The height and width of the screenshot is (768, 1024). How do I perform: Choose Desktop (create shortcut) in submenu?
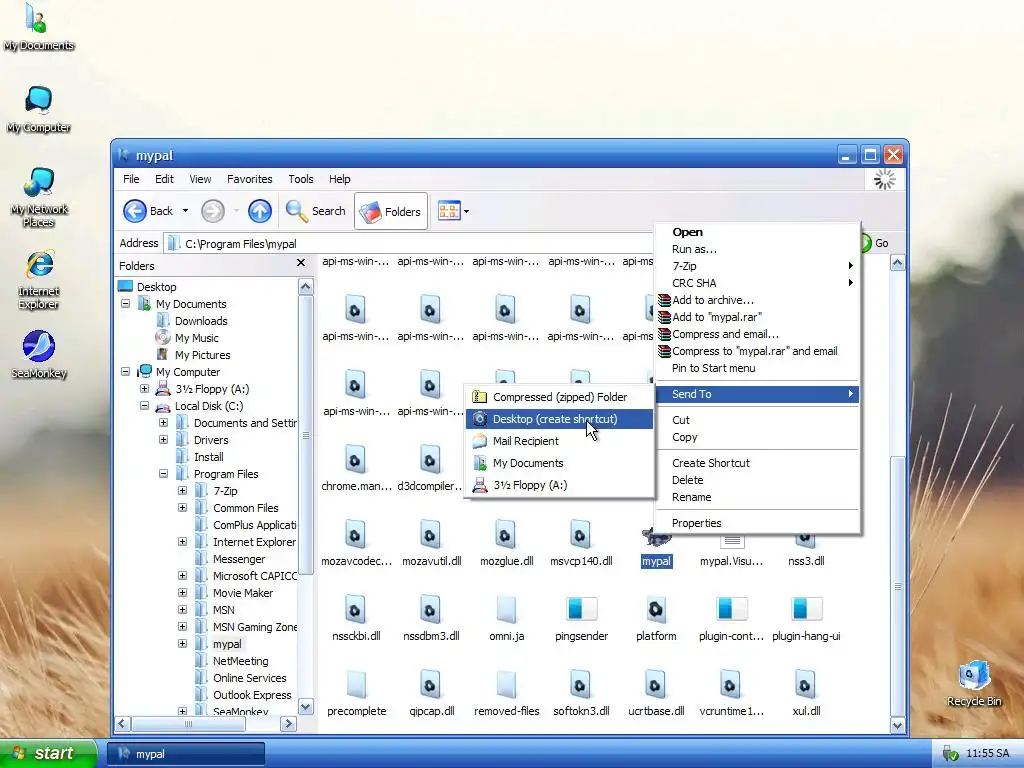pos(559,419)
